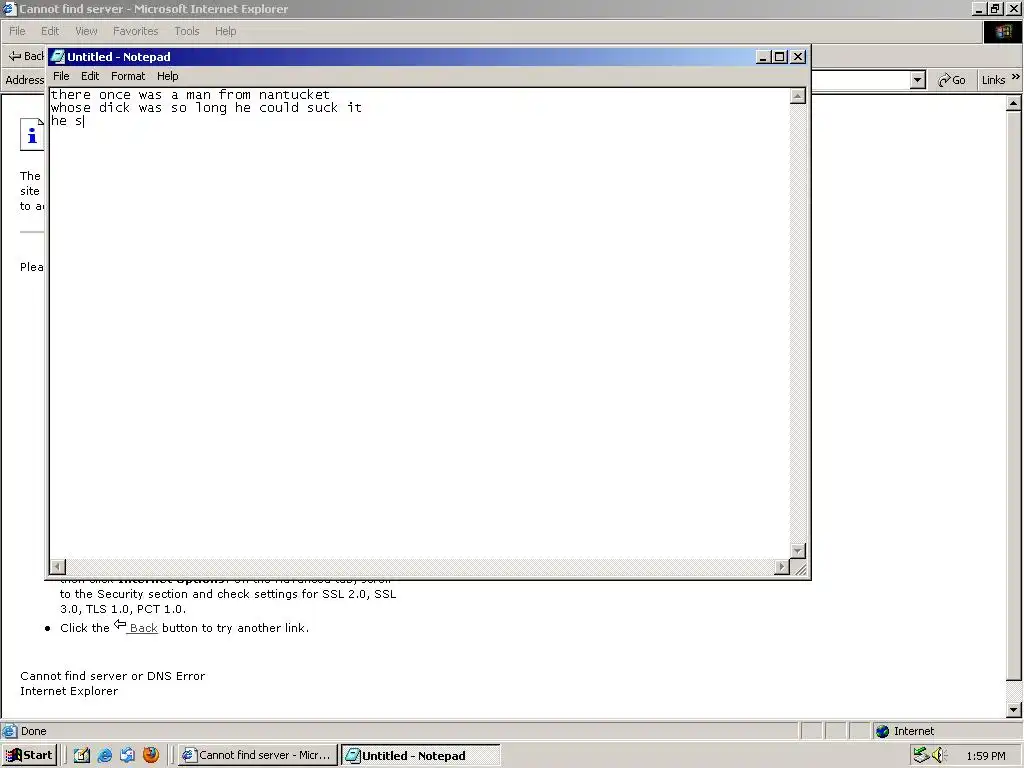Click the Notepad title bar icon
This screenshot has width=1024, height=768.
57,57
